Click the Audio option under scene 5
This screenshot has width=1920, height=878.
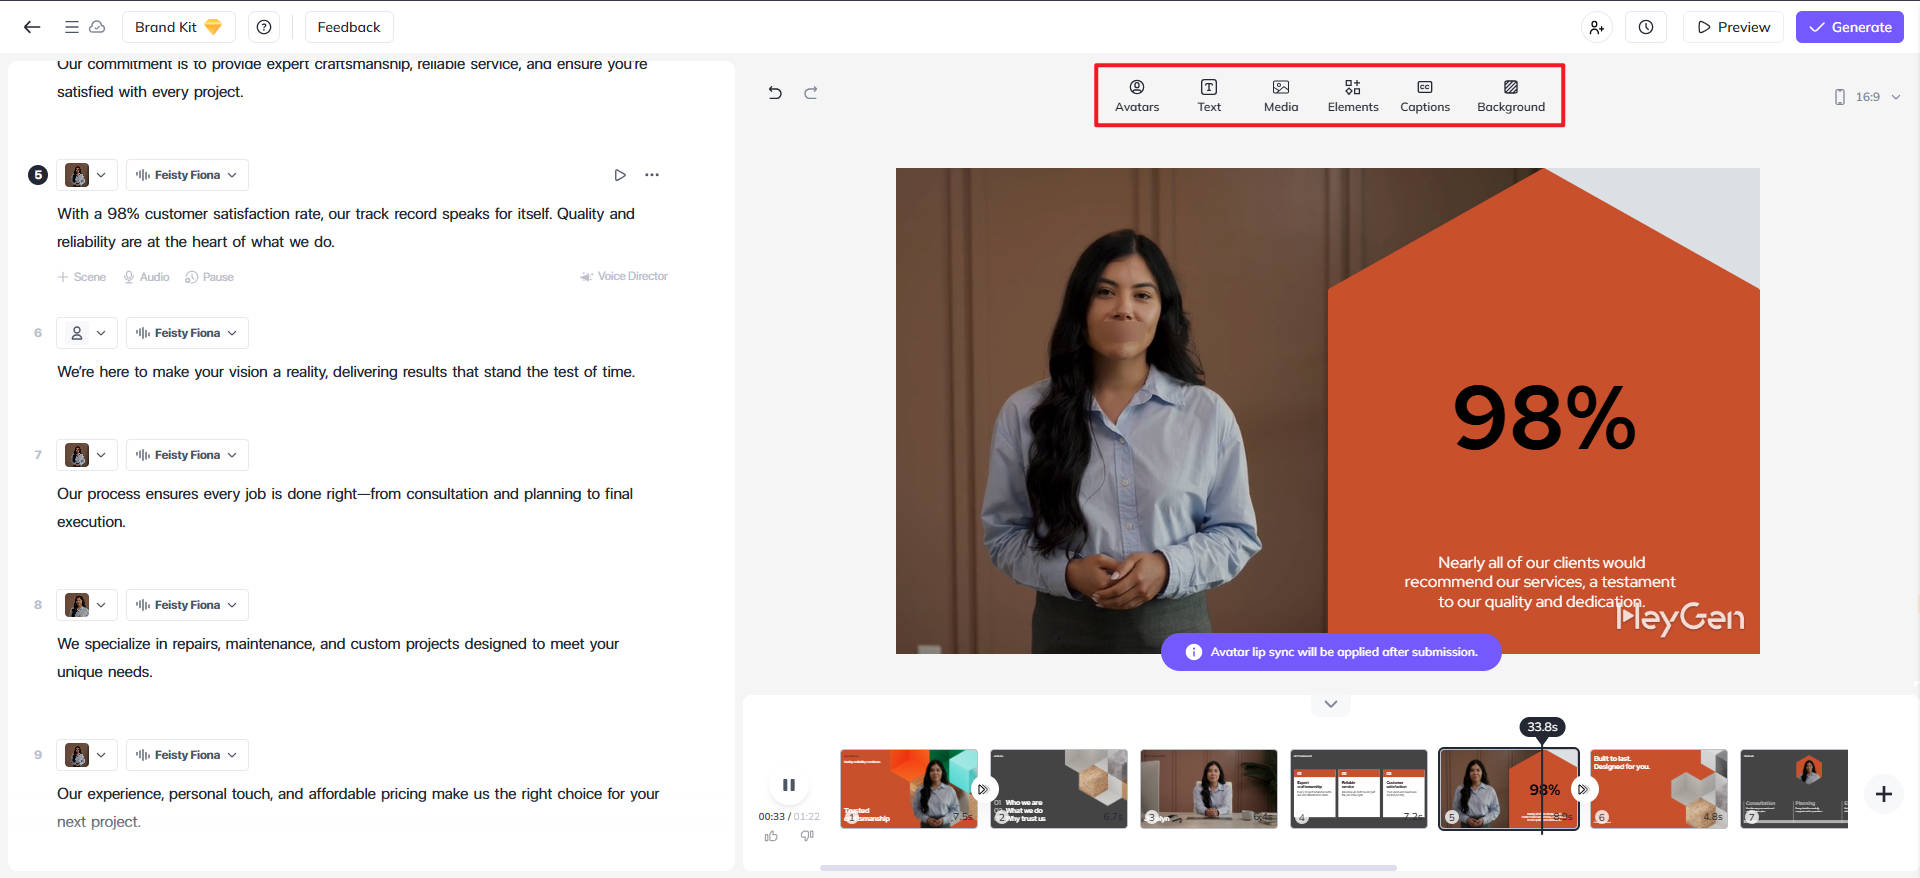tap(146, 277)
